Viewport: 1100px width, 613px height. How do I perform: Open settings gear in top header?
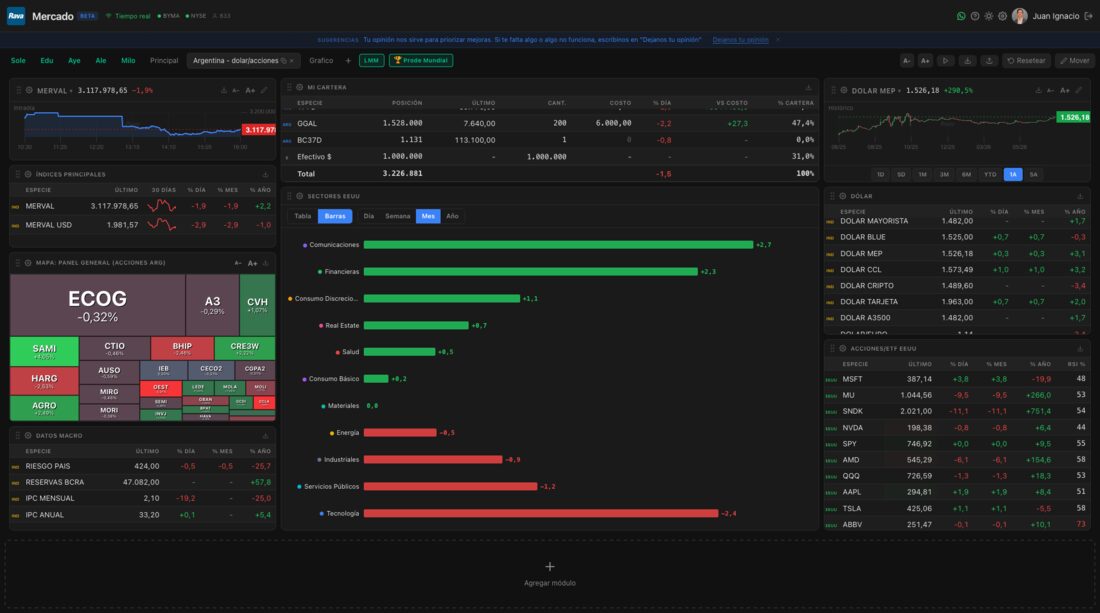click(x=1002, y=16)
